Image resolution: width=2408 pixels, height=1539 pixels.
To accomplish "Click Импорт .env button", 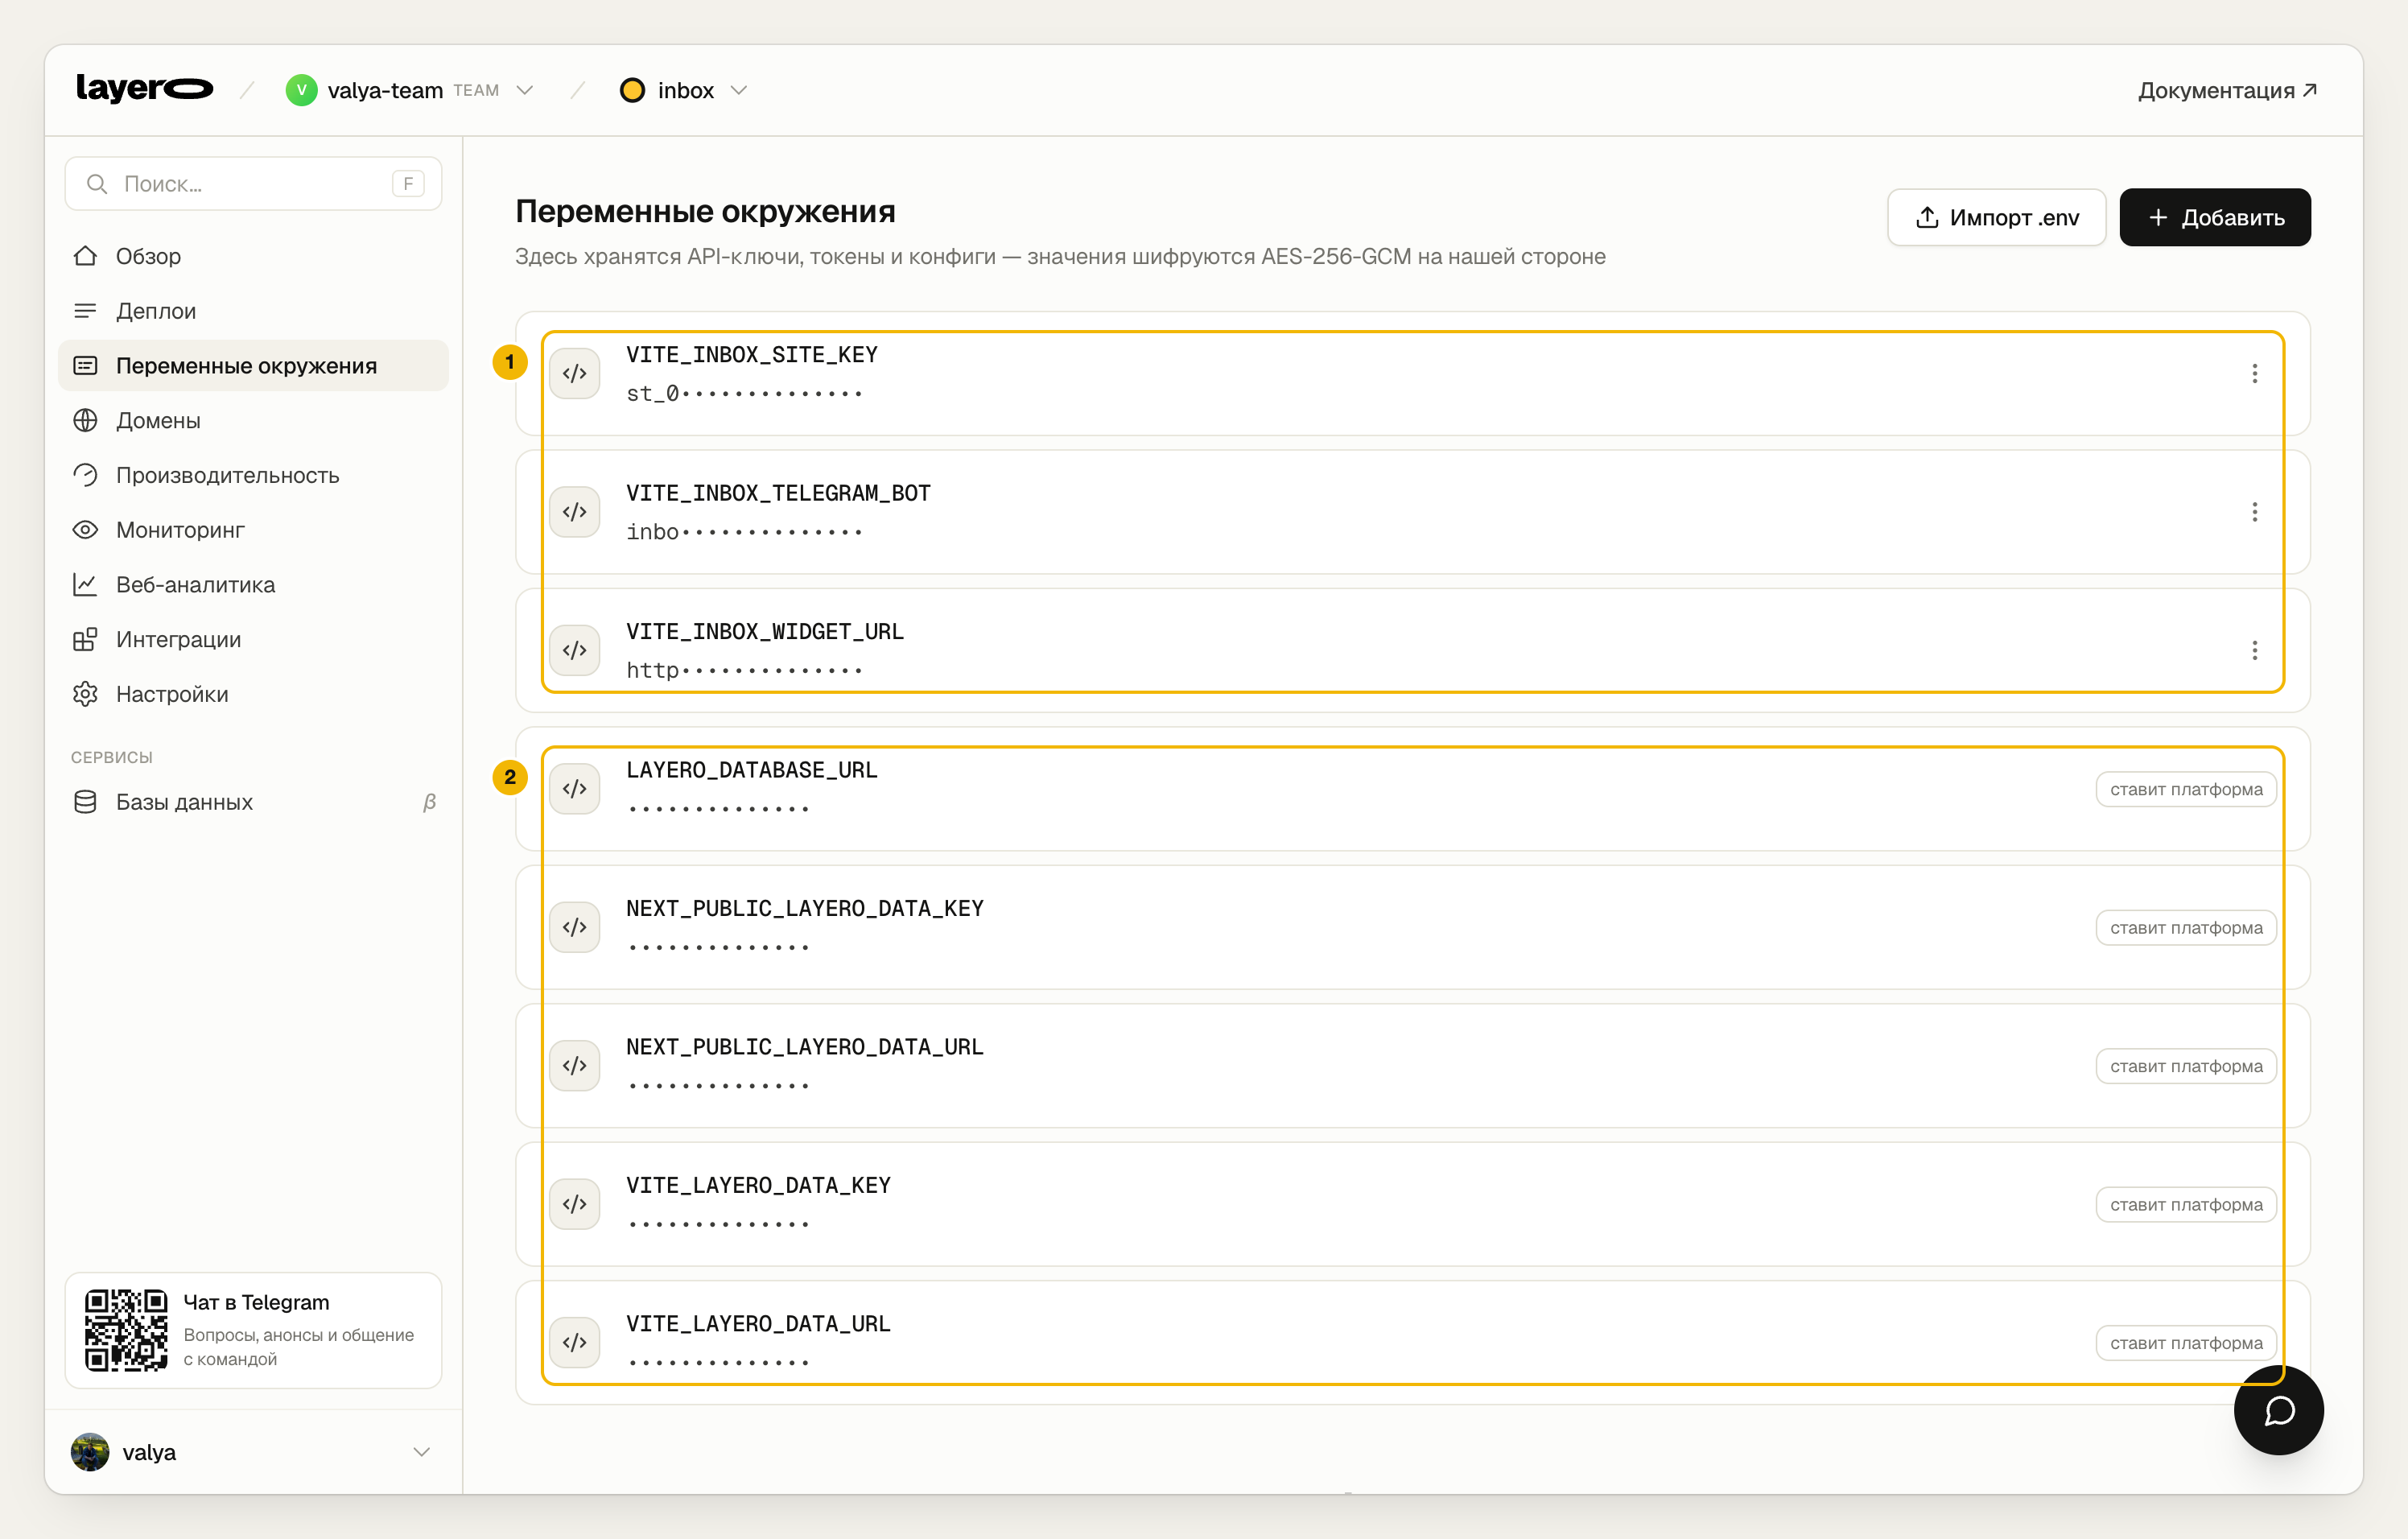I will [1996, 217].
